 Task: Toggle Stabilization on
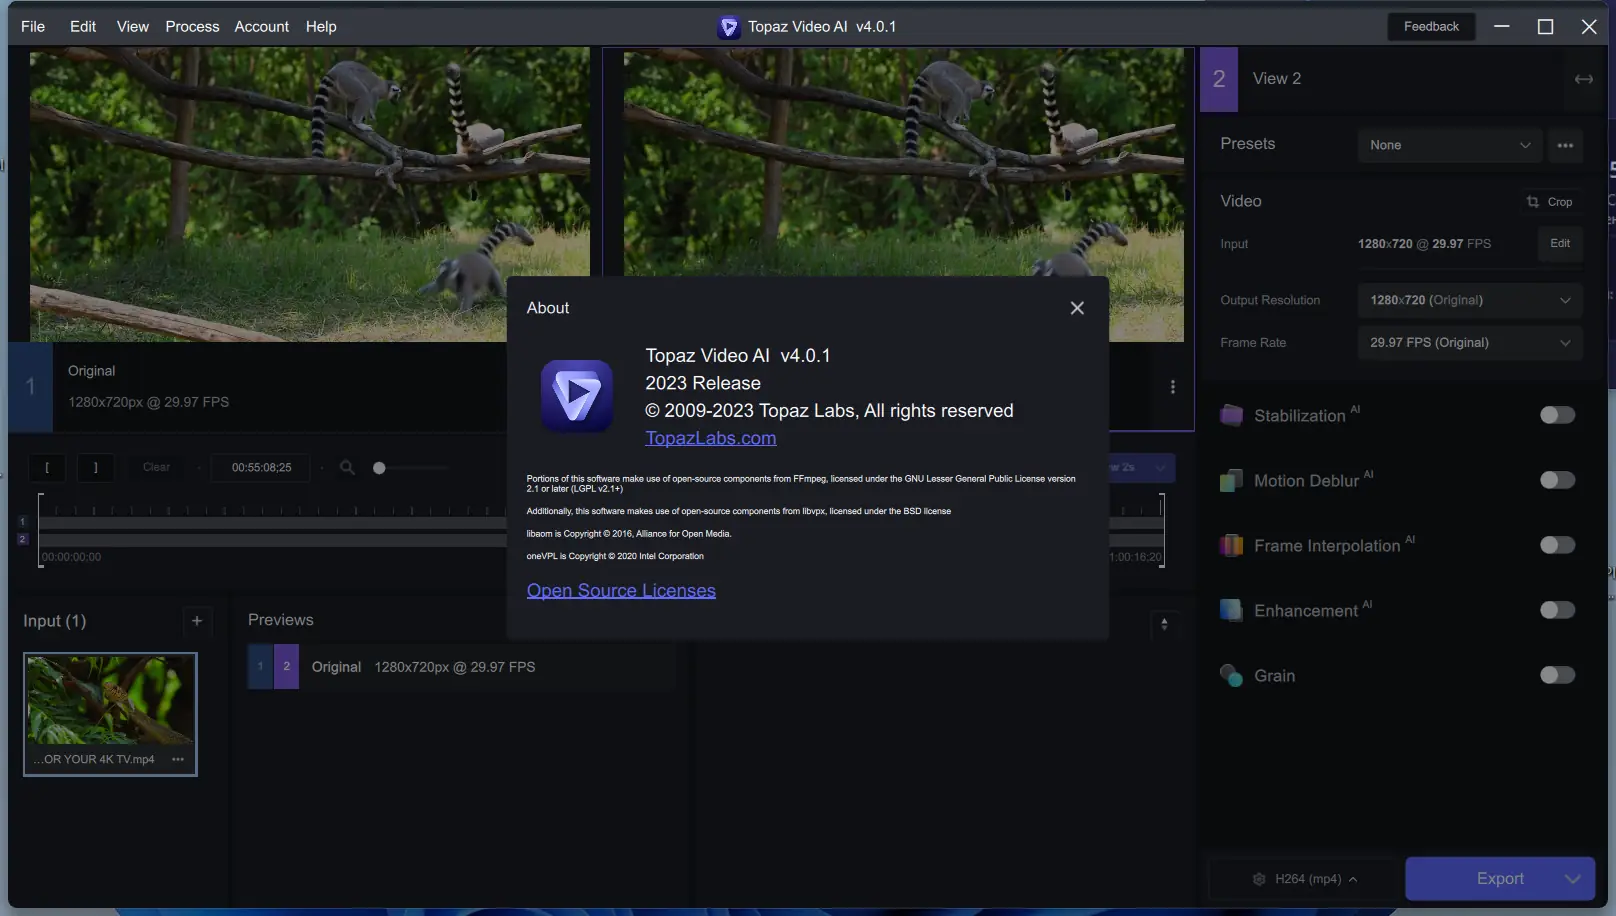(x=1557, y=415)
